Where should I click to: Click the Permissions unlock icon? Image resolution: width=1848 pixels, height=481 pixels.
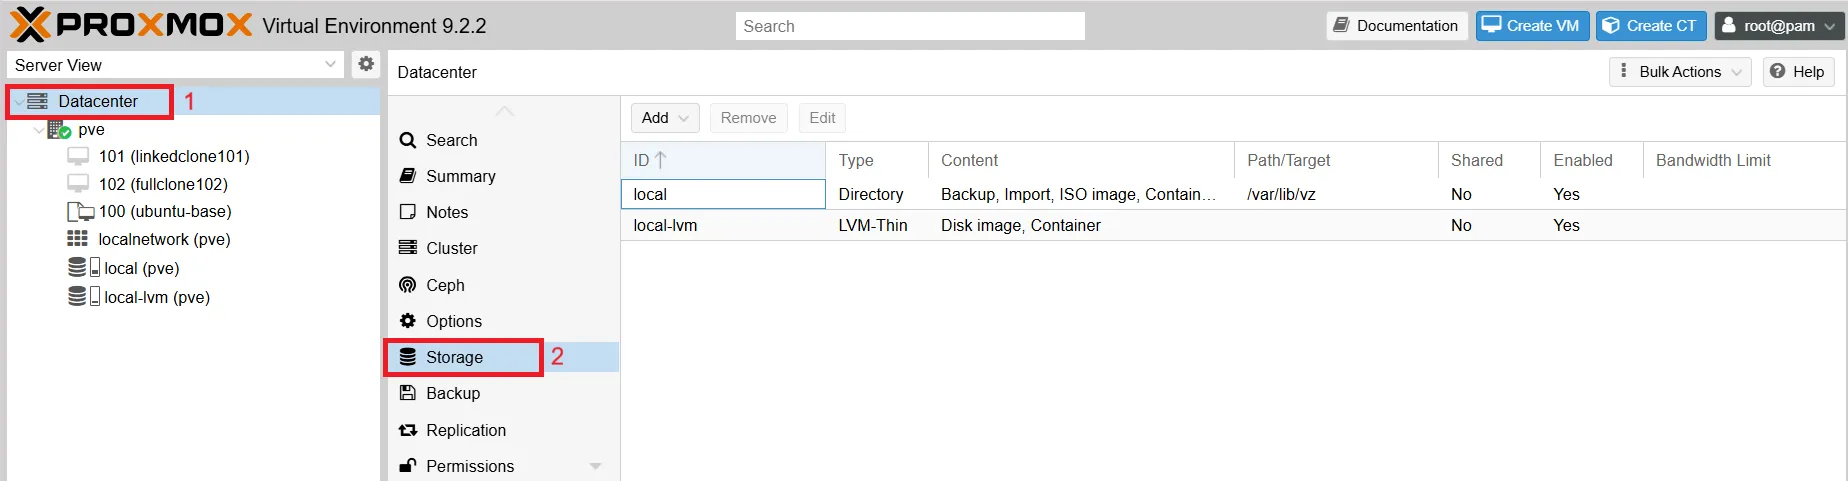(x=408, y=466)
